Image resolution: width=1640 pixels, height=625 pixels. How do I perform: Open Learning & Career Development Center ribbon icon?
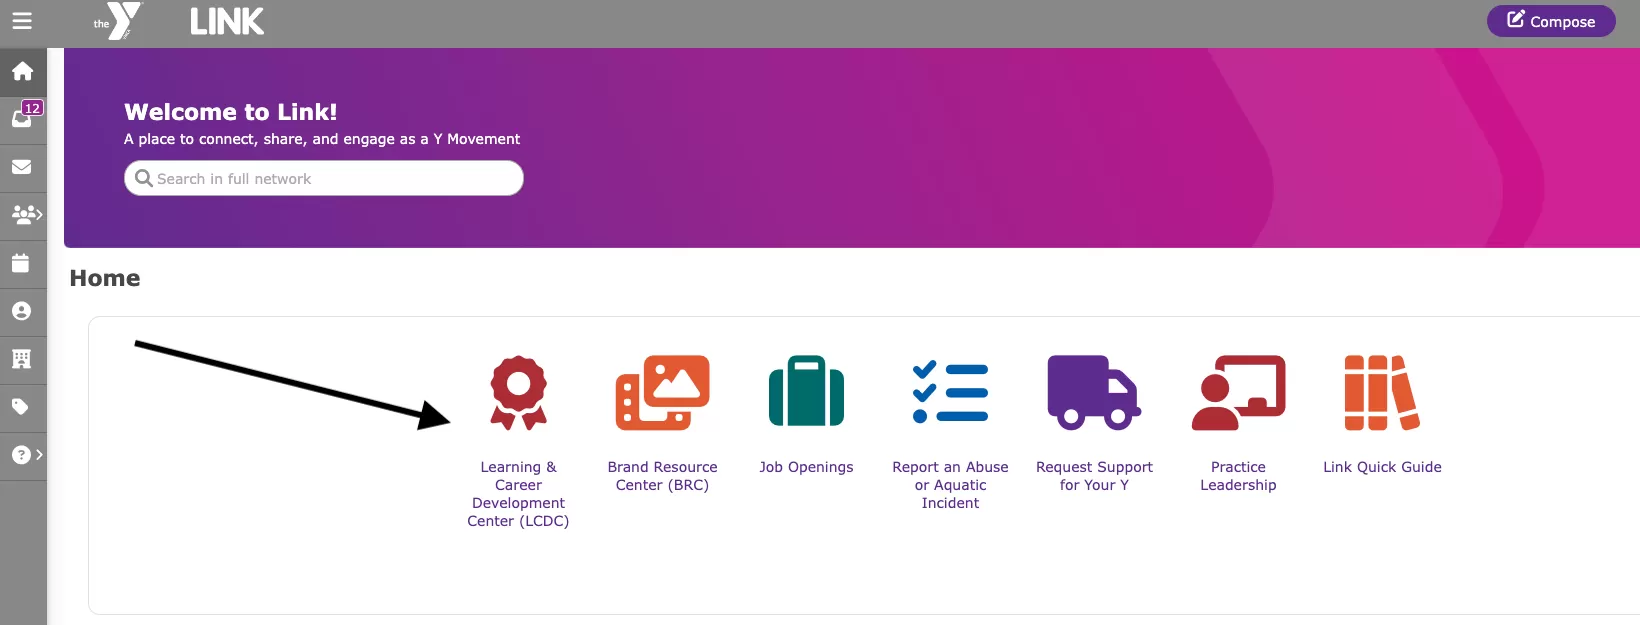coord(518,393)
